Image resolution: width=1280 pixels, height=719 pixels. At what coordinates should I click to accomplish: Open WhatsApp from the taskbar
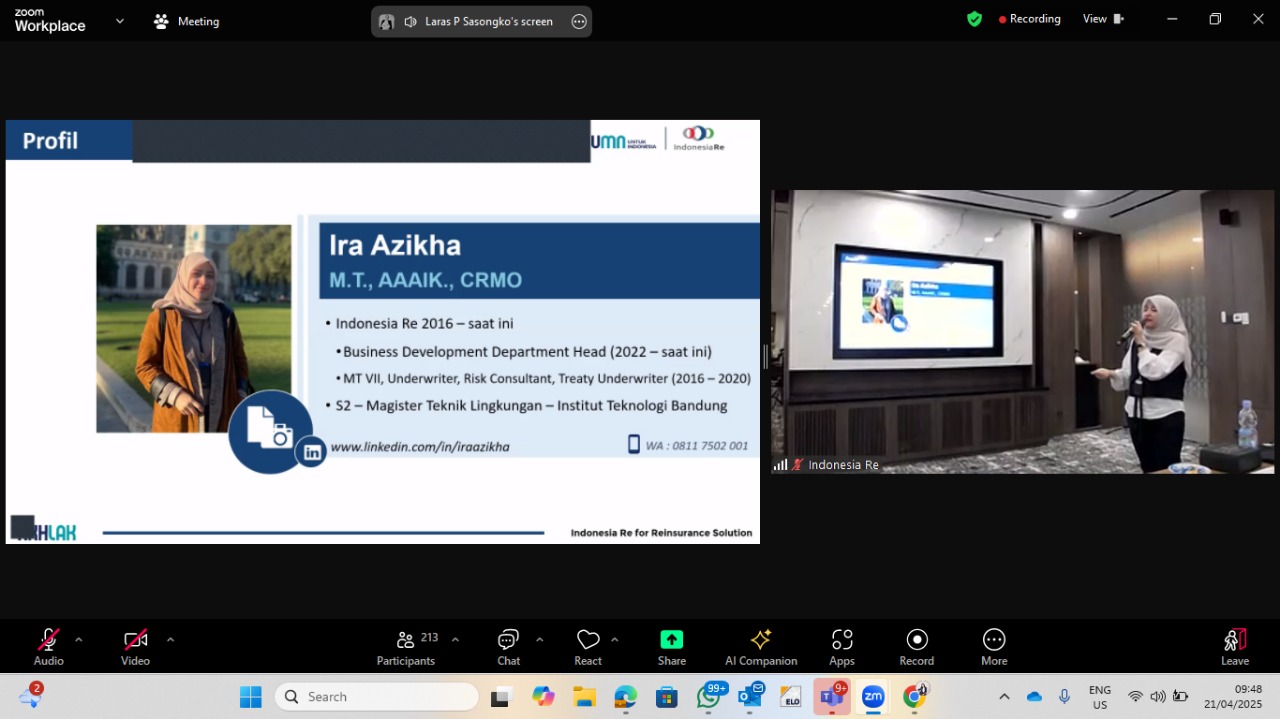pyautogui.click(x=709, y=697)
